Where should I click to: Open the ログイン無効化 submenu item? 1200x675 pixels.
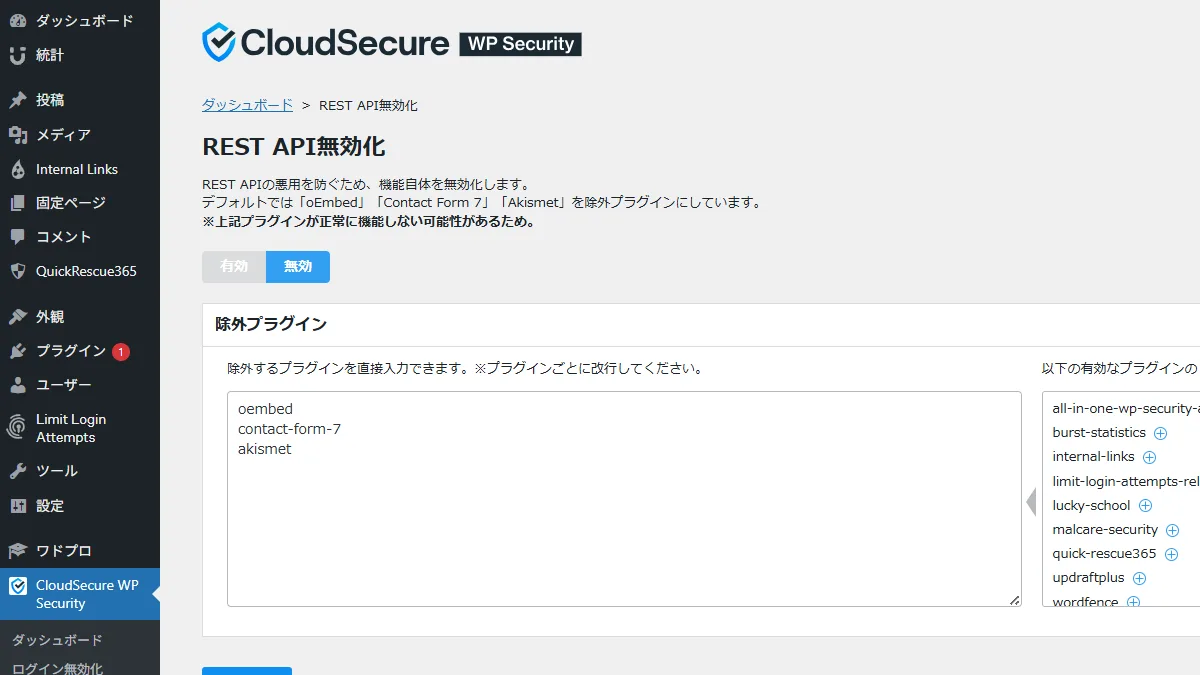pyautogui.click(x=57, y=668)
